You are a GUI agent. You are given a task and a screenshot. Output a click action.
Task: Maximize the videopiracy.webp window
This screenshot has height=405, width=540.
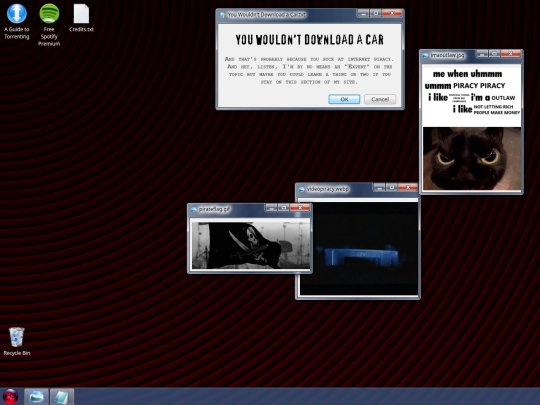click(392, 187)
